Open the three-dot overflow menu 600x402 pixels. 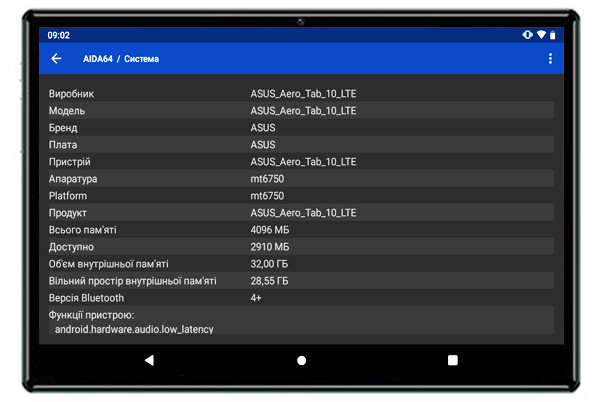click(550, 59)
